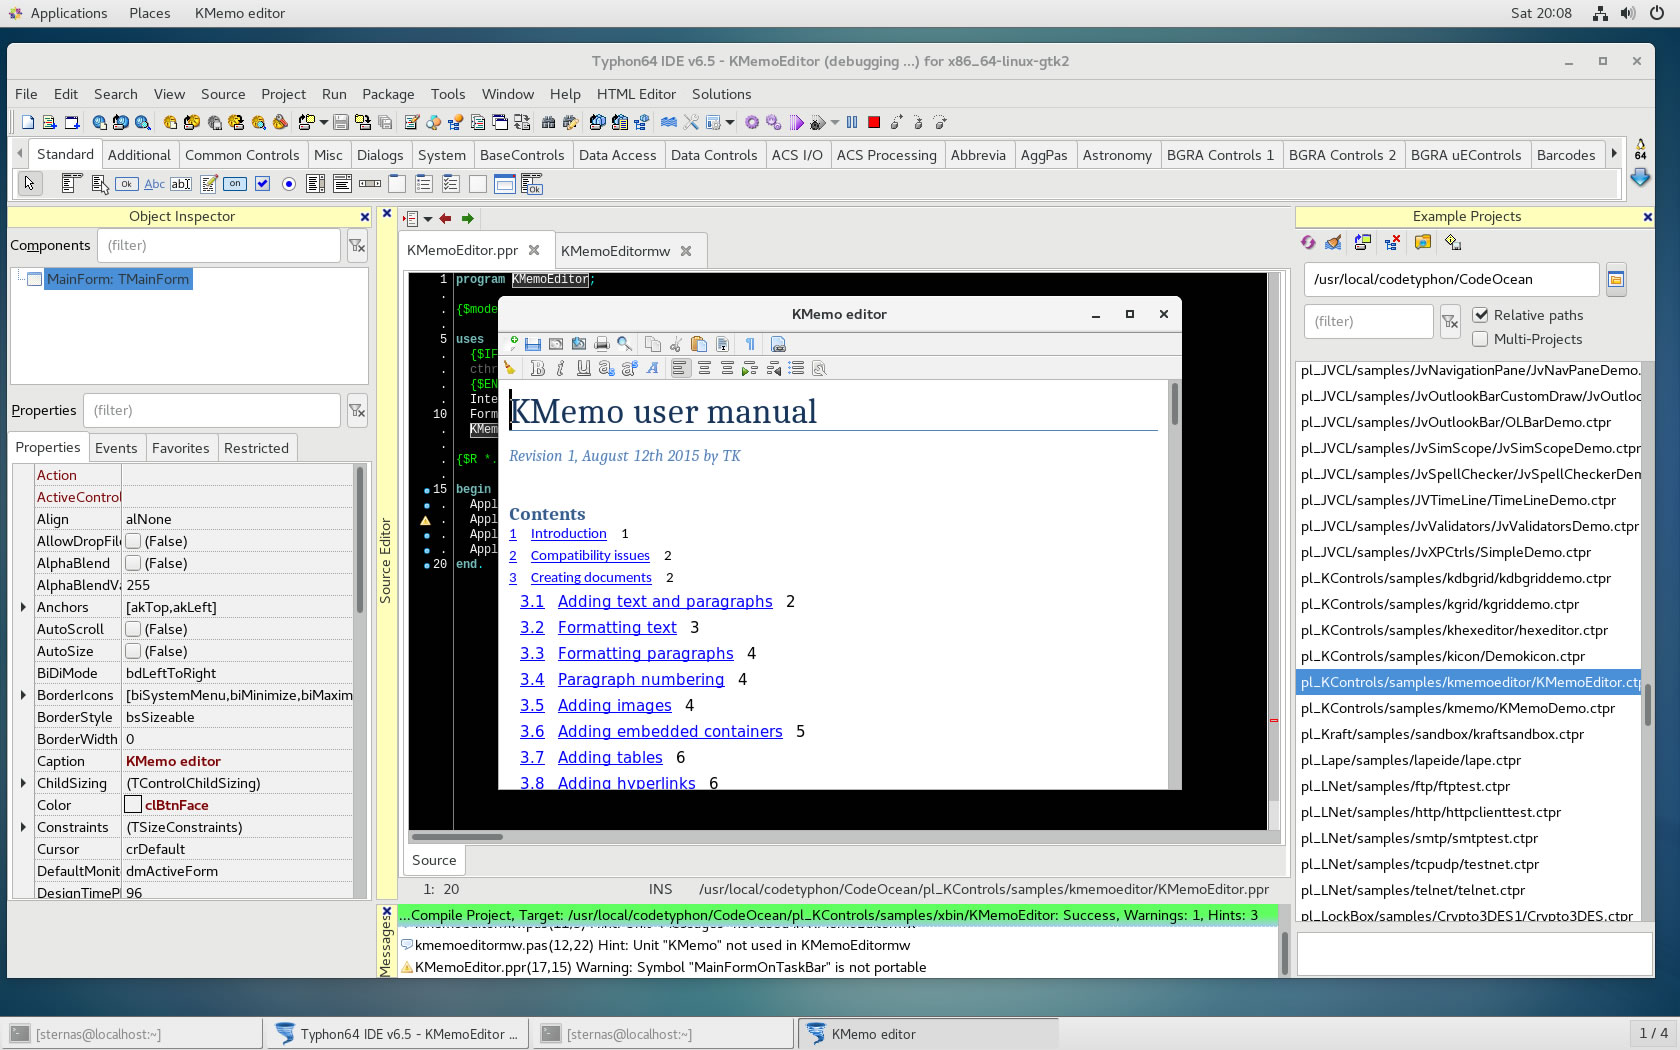Toggle the AutoScroll property checkbox
Viewport: 1680px width, 1050px height.
[133, 629]
